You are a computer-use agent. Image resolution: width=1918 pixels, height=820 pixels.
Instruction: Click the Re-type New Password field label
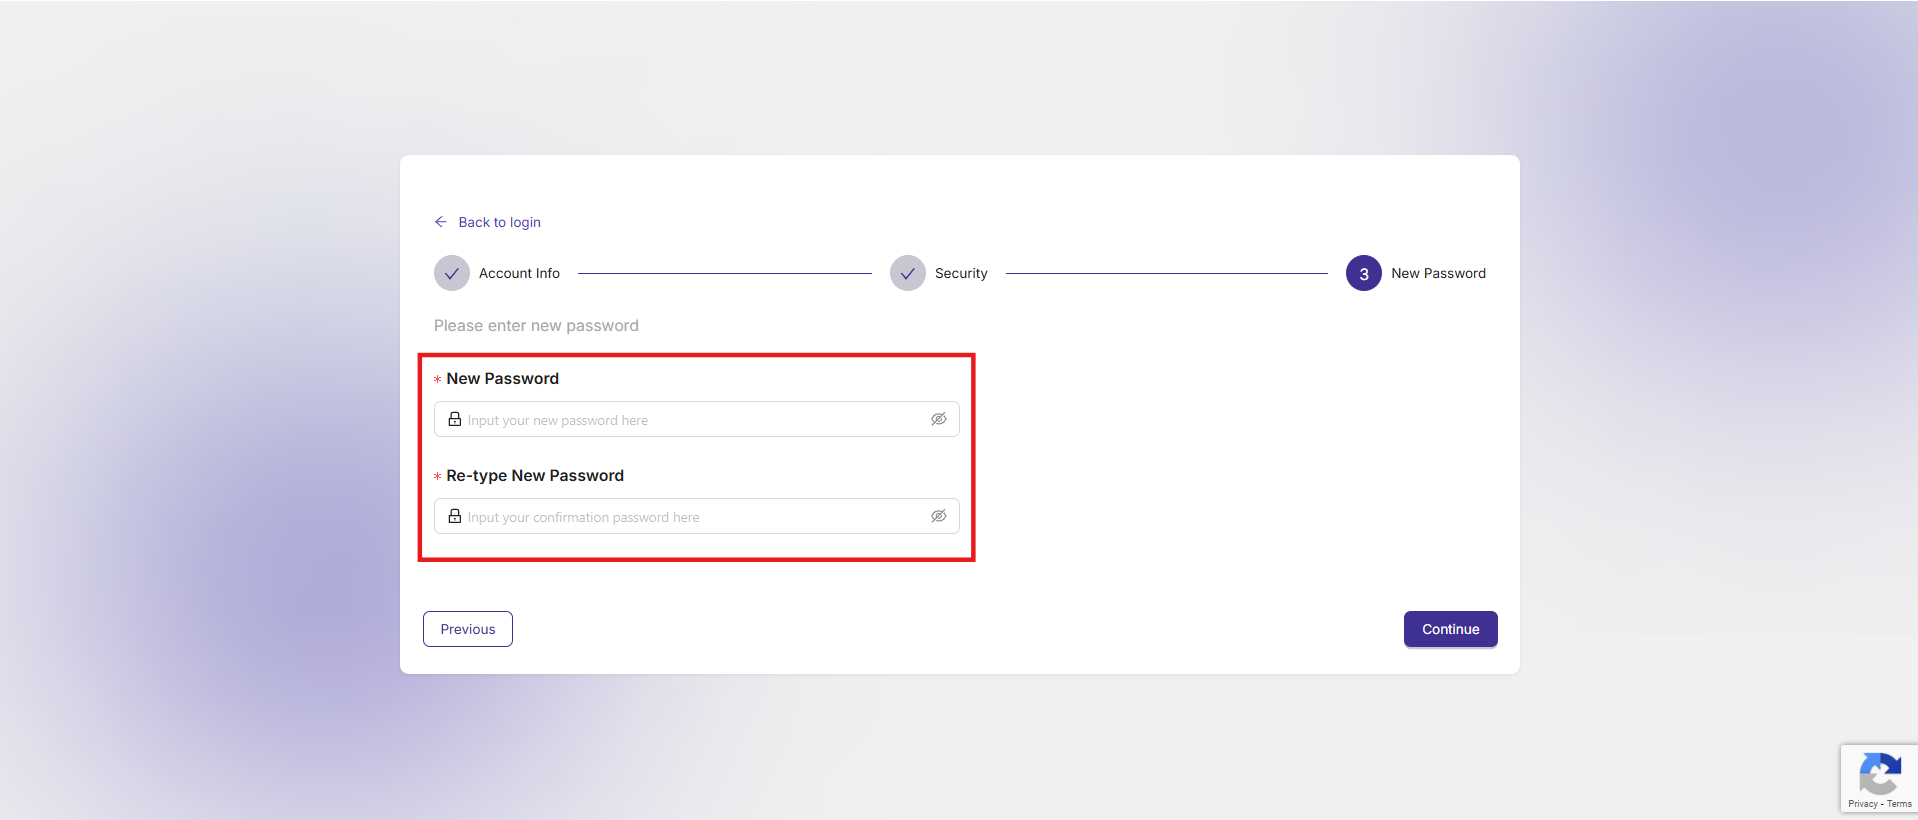coord(535,476)
